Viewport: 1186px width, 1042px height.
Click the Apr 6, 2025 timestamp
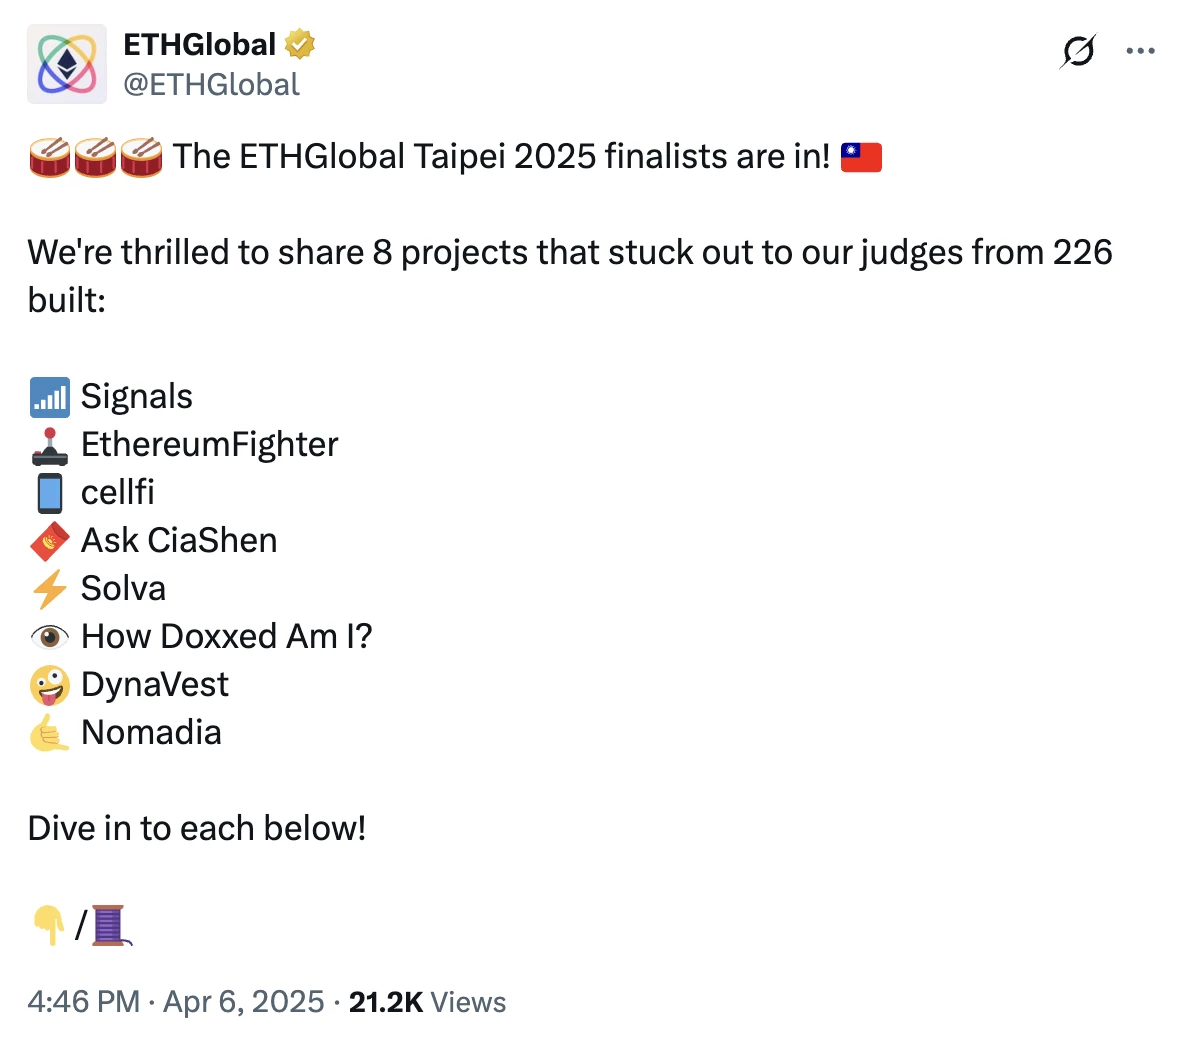pos(243,1001)
